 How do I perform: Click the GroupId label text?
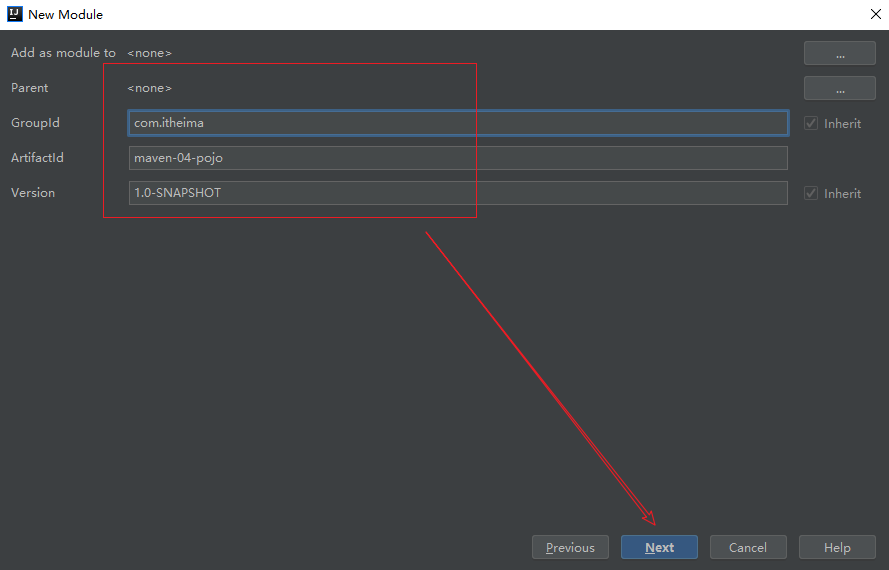pos(35,123)
